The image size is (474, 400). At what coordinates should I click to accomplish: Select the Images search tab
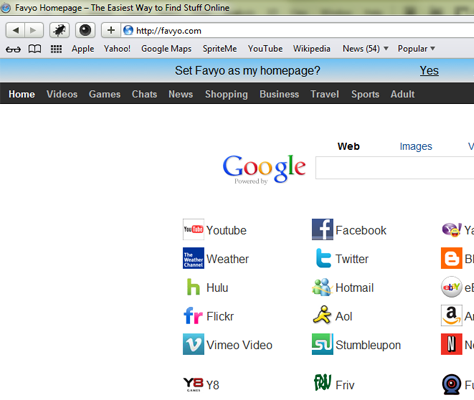coord(416,146)
